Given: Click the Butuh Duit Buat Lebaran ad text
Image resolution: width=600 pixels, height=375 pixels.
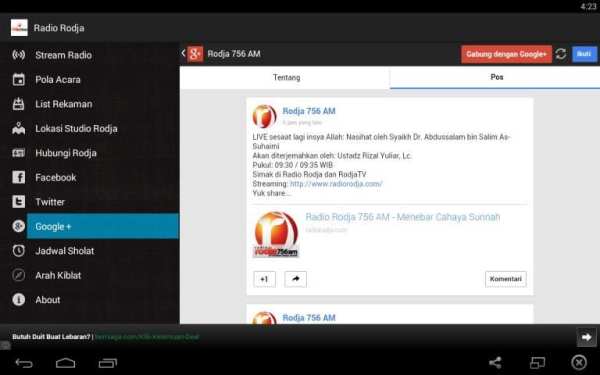Looking at the screenshot, I should tap(51, 337).
